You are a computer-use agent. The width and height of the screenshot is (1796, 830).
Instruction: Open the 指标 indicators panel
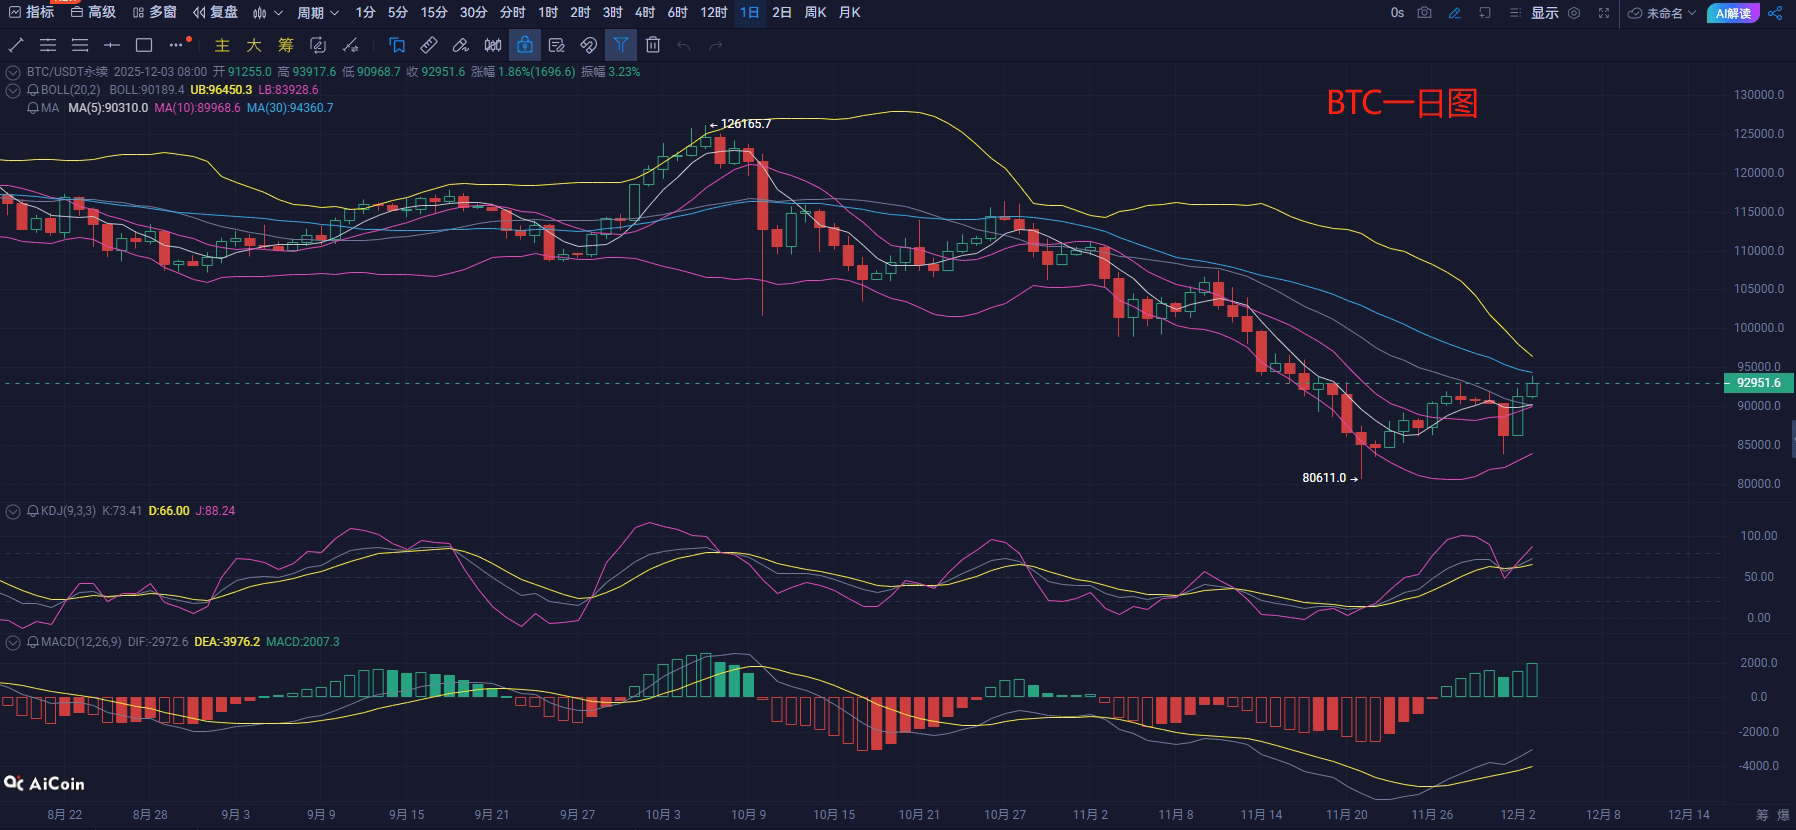(32, 13)
